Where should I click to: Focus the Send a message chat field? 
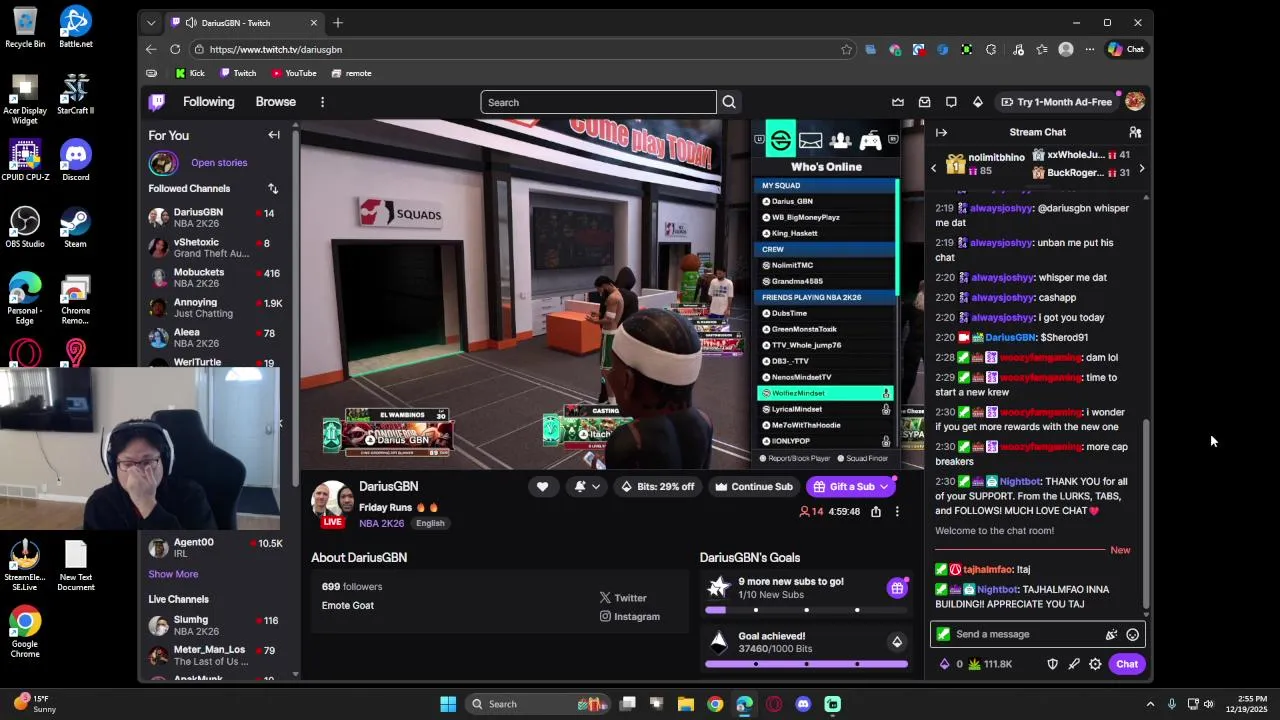pyautogui.click(x=1037, y=634)
